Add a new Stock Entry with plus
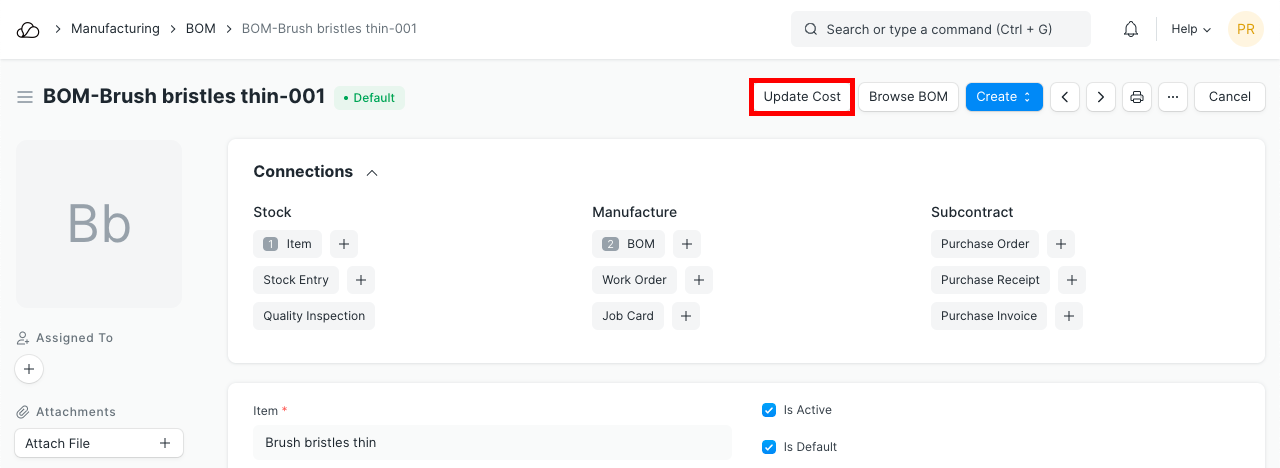 (361, 280)
